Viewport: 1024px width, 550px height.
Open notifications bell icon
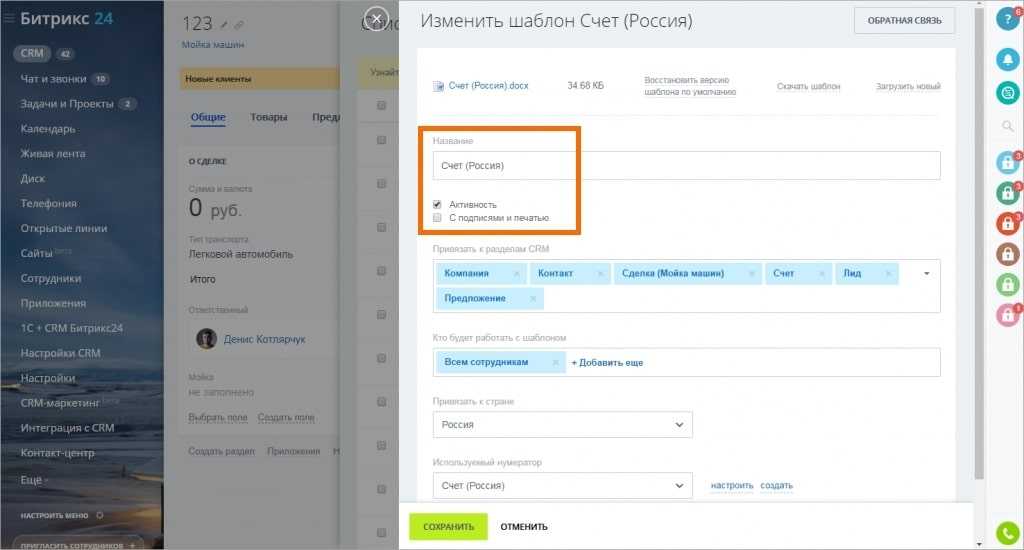point(1008,60)
